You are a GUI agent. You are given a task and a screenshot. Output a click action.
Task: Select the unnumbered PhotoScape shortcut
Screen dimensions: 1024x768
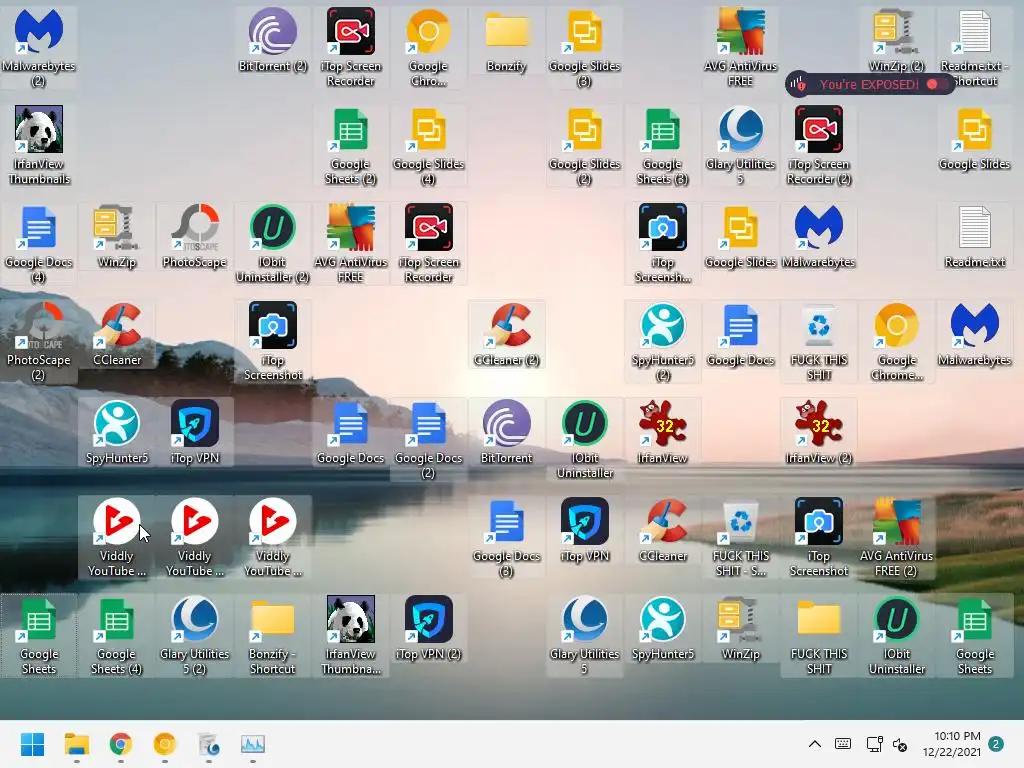coord(195,236)
